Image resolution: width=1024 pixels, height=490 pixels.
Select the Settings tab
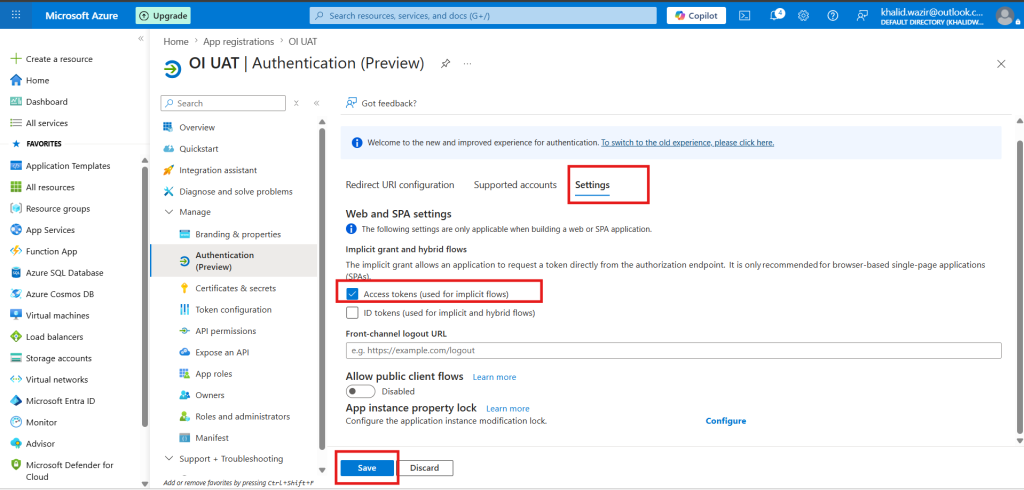click(x=592, y=185)
